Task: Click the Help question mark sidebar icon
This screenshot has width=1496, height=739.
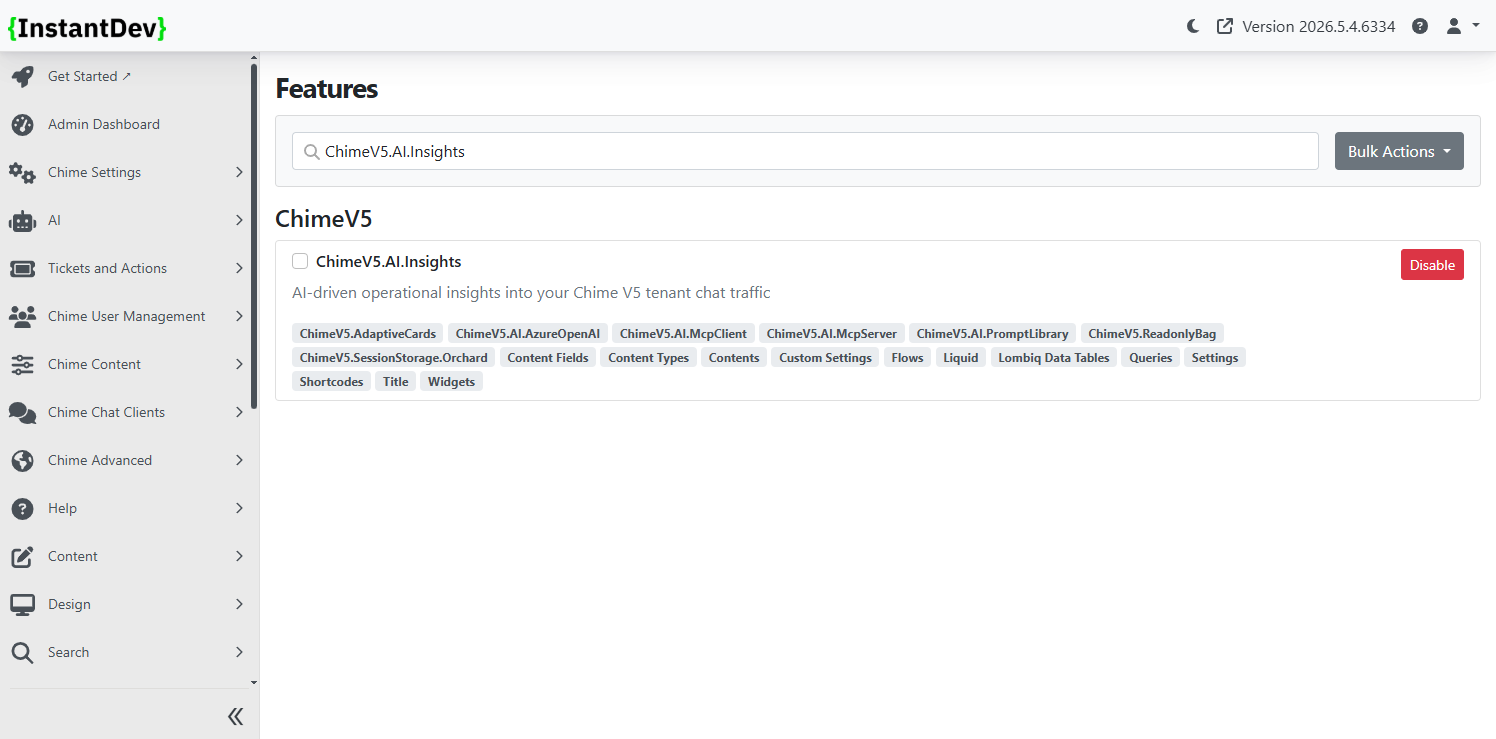Action: 22,508
